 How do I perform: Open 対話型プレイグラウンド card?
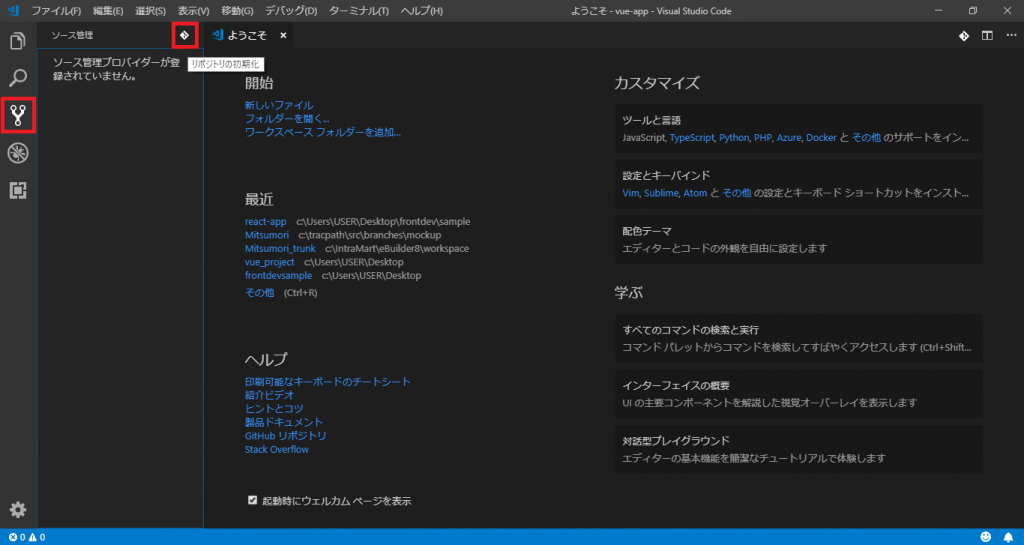tap(799, 449)
